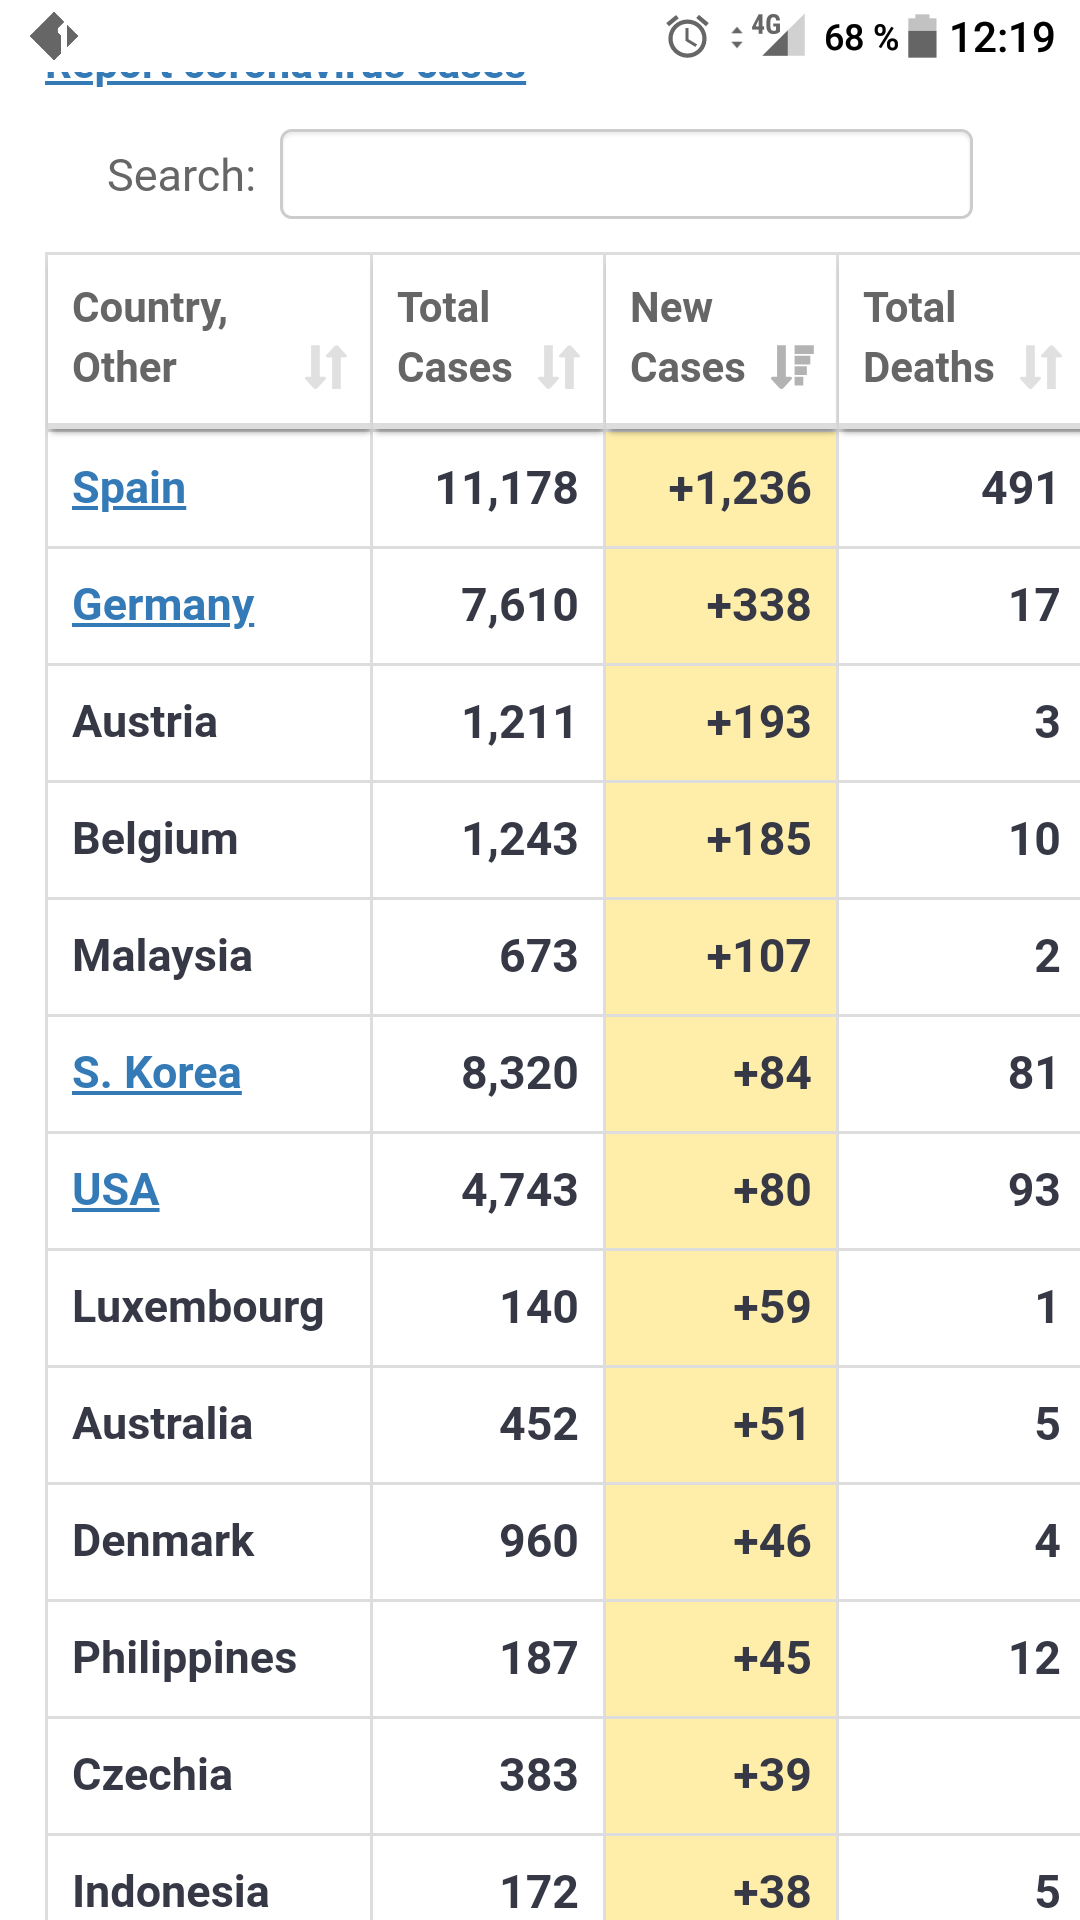Tap the battery status icon
Image resolution: width=1080 pixels, height=1920 pixels.
[x=922, y=37]
